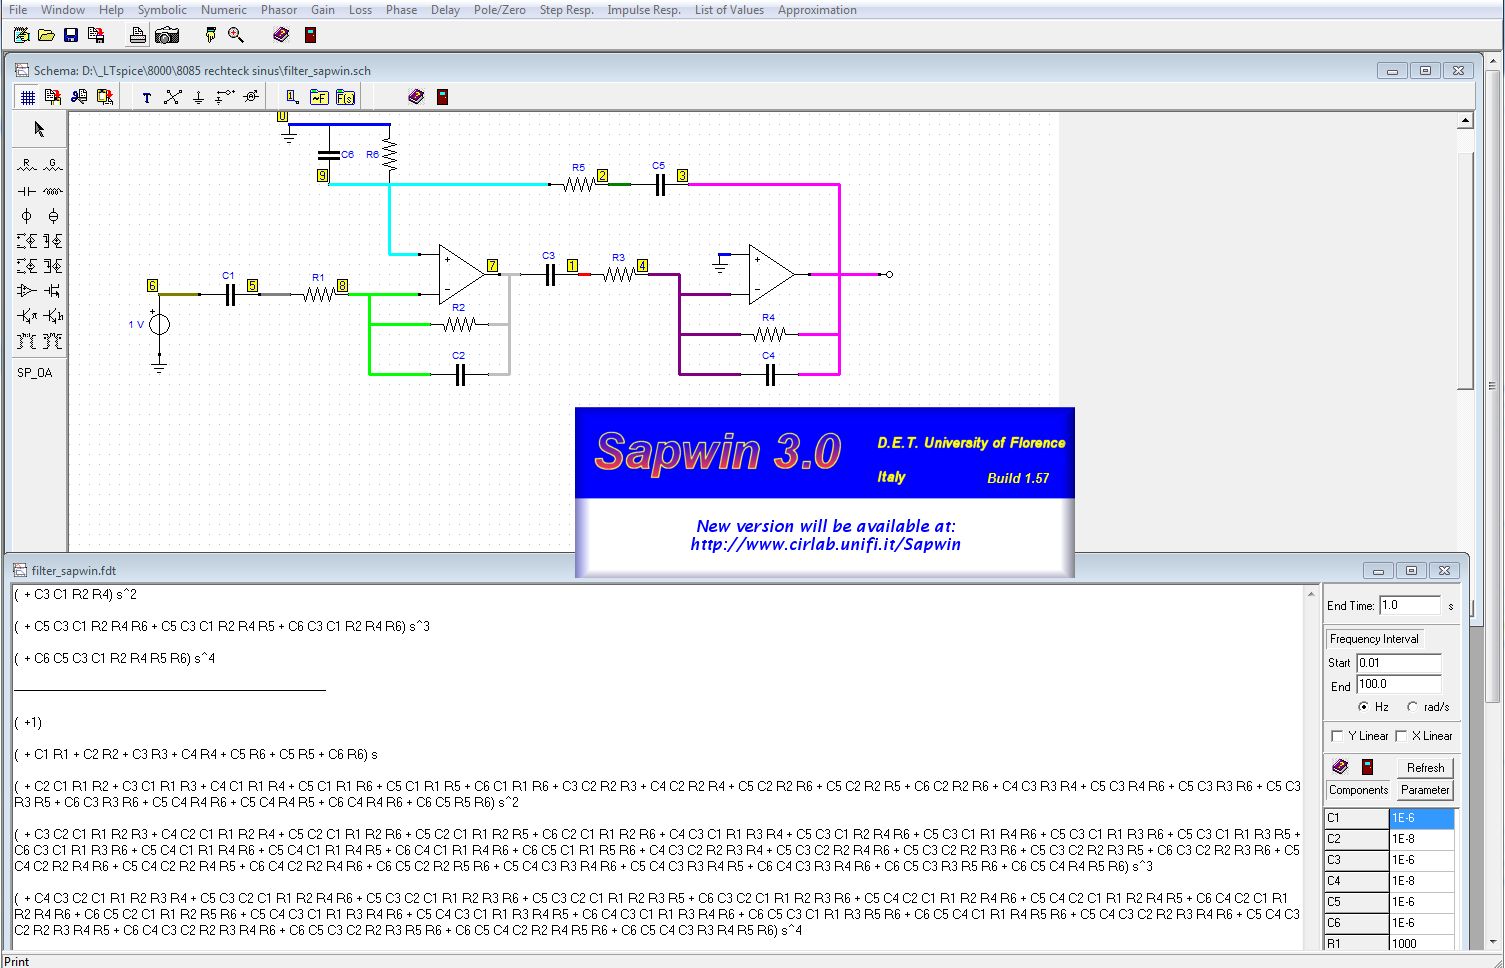Print with the printer icon
The height and width of the screenshot is (968, 1505).
(138, 35)
